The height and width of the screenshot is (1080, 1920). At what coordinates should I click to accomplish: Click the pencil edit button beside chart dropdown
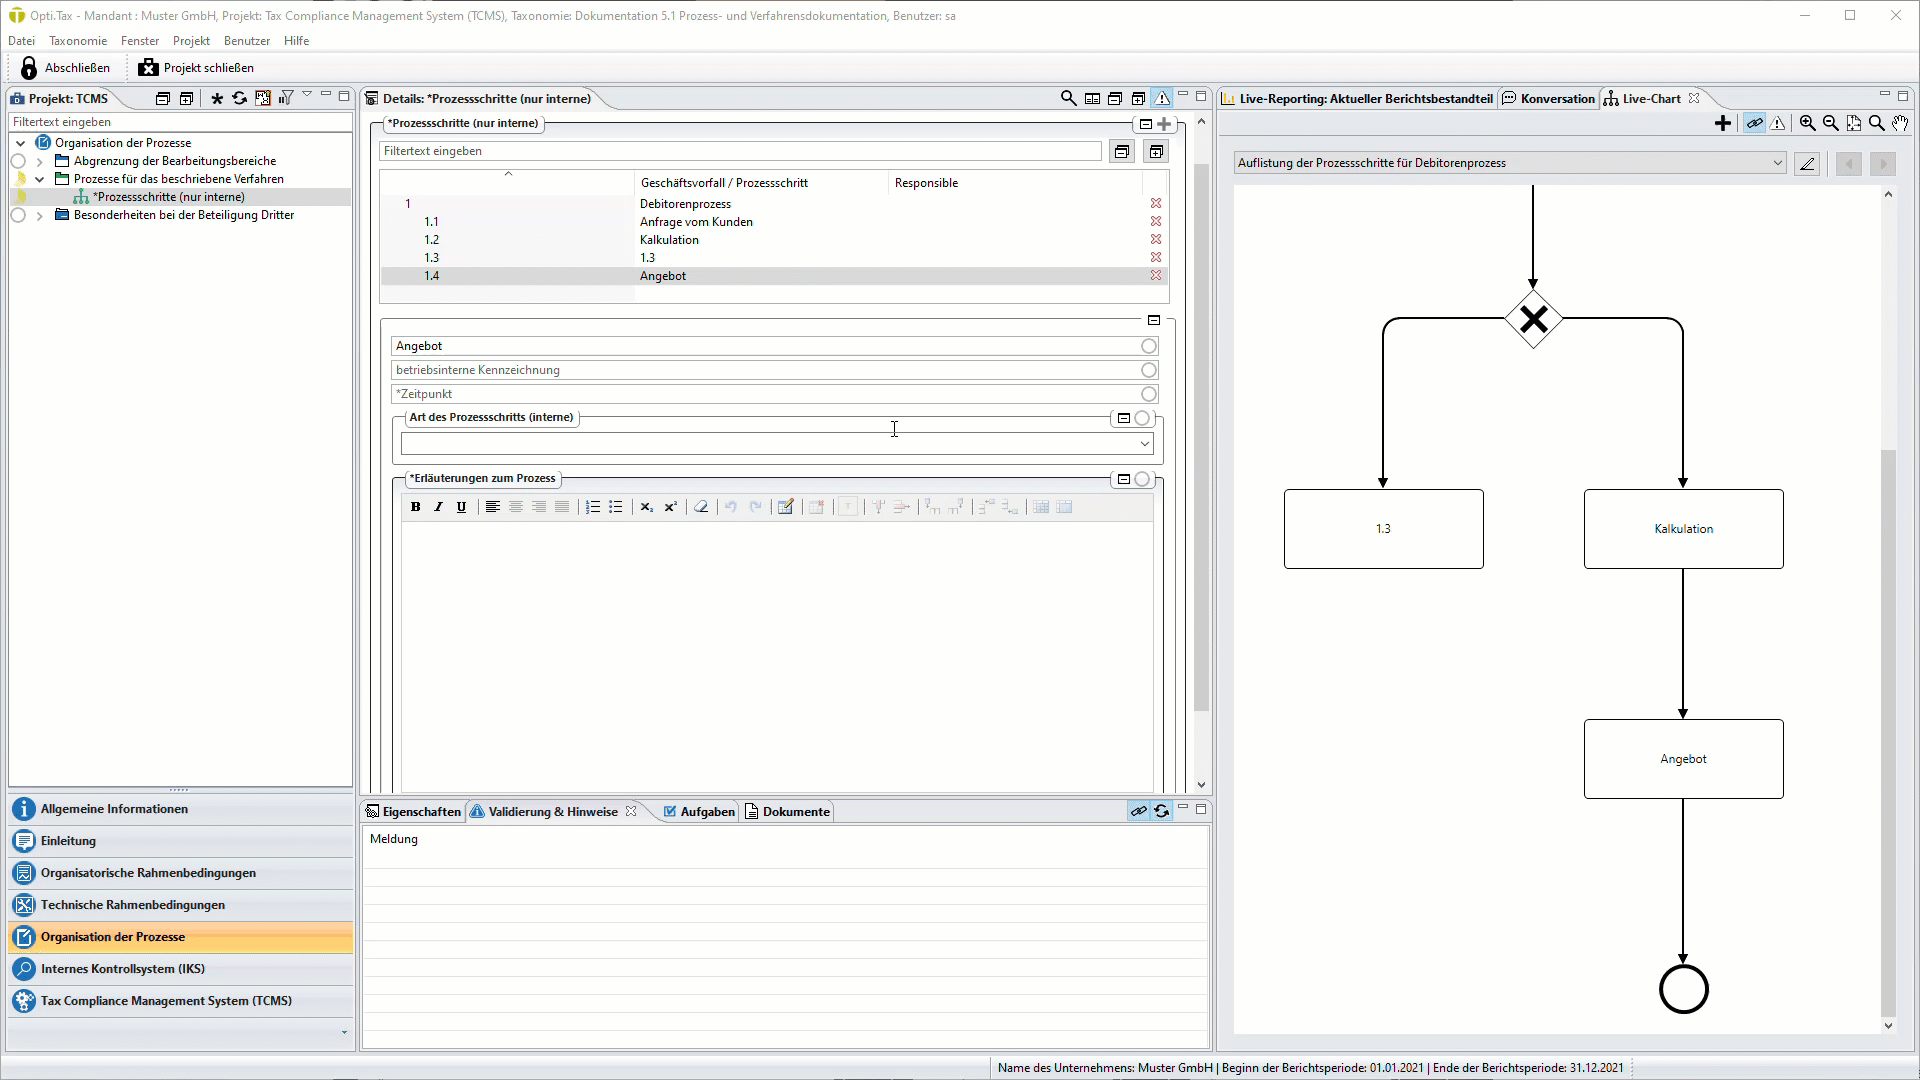(x=1807, y=164)
